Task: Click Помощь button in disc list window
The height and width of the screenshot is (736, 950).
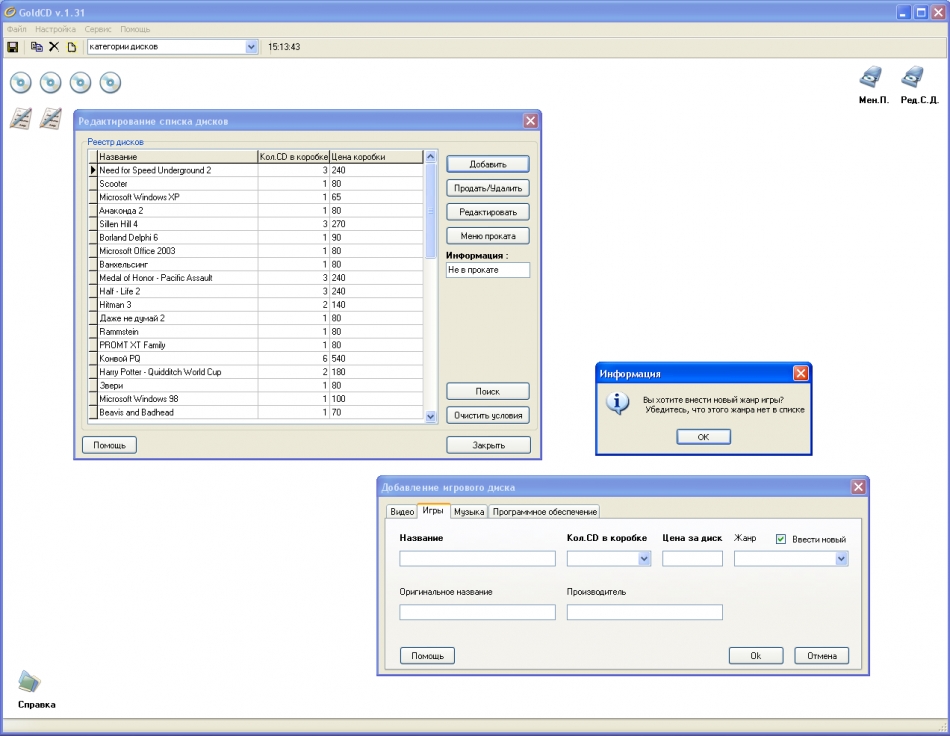Action: [x=109, y=445]
